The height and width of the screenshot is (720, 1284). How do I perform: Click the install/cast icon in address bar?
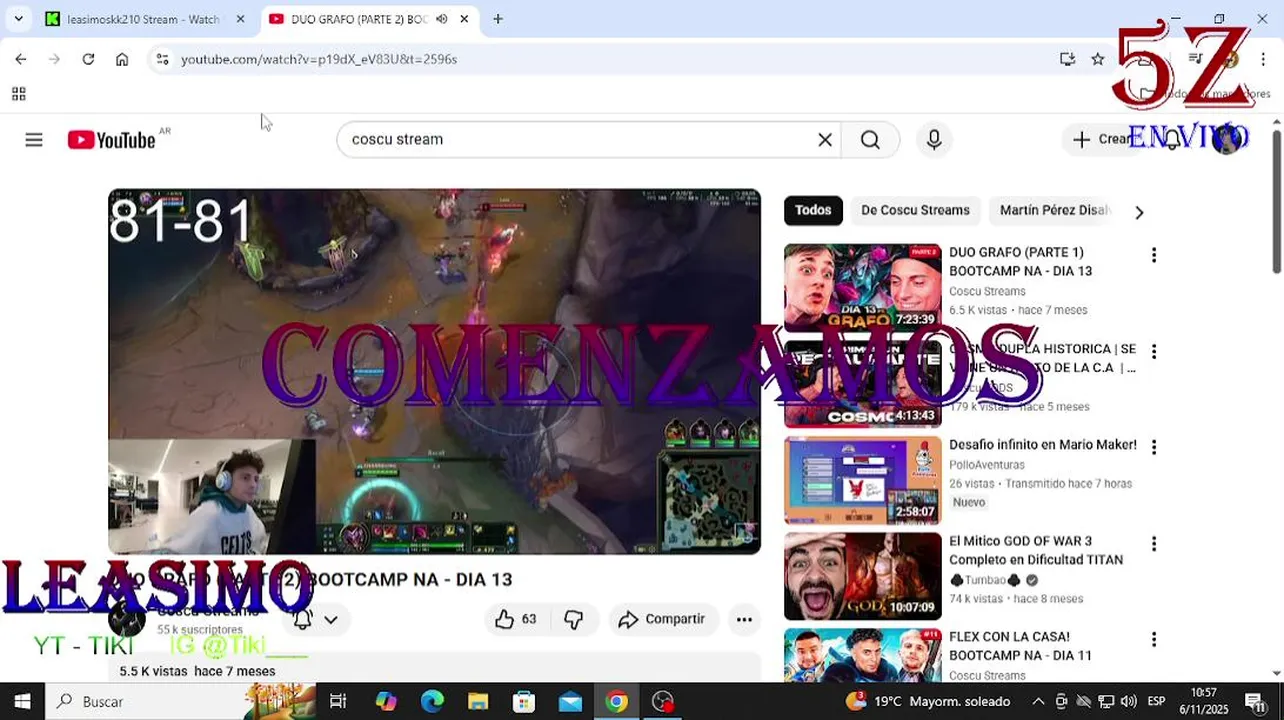1067,59
